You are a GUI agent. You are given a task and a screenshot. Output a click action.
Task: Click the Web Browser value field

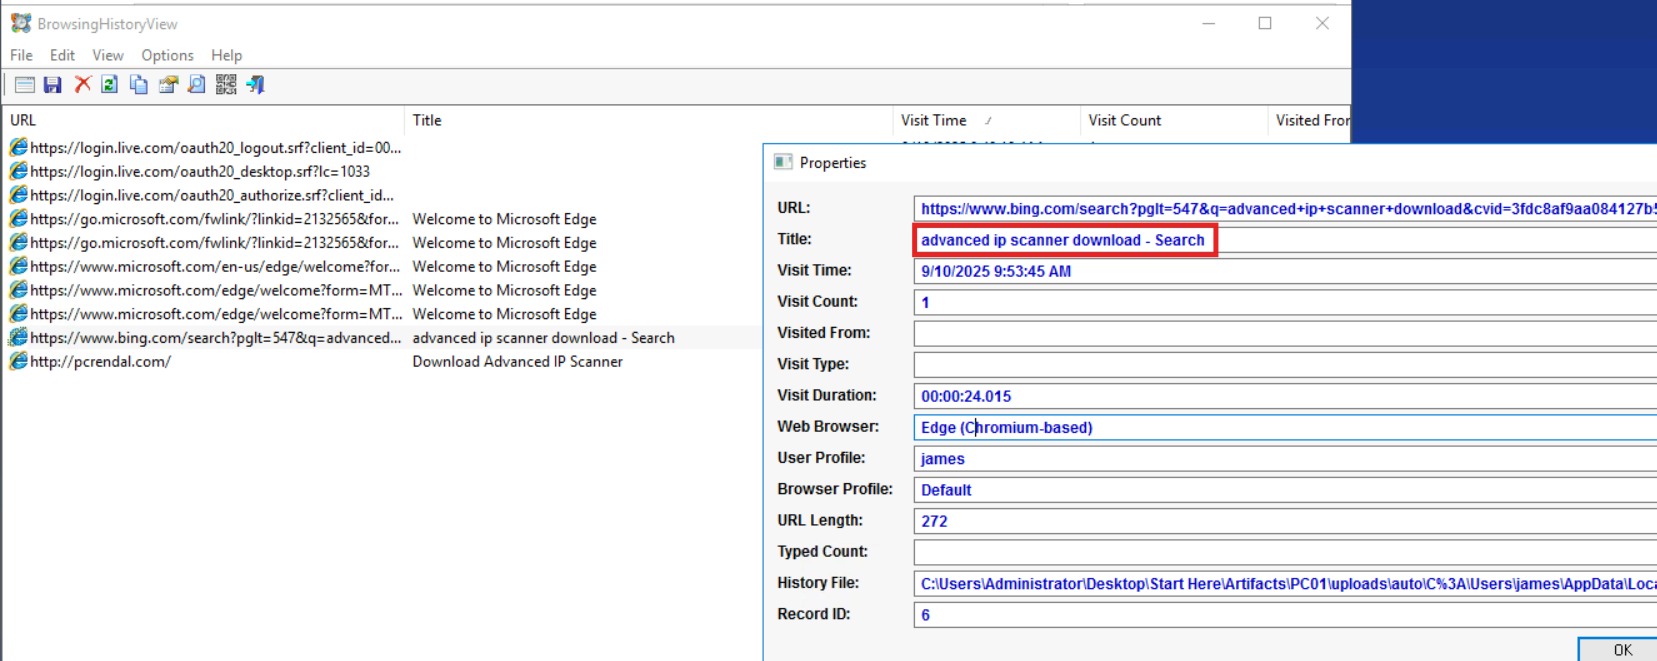pyautogui.click(x=1285, y=427)
